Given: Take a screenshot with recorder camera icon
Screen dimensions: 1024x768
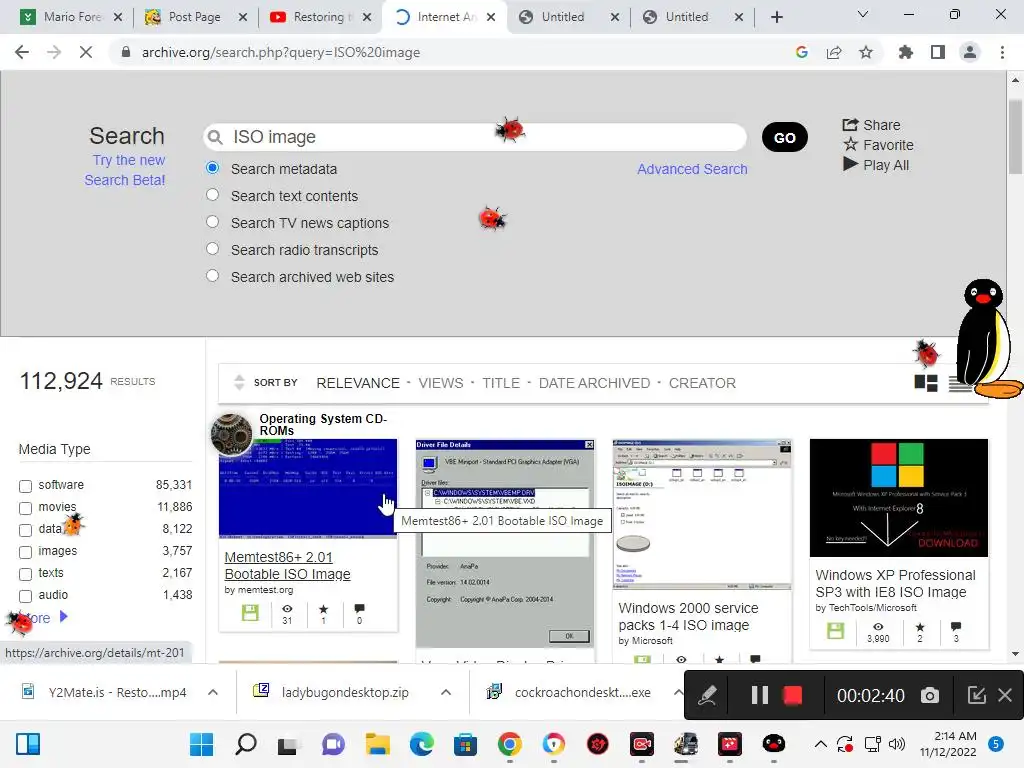Looking at the screenshot, I should 930,696.
